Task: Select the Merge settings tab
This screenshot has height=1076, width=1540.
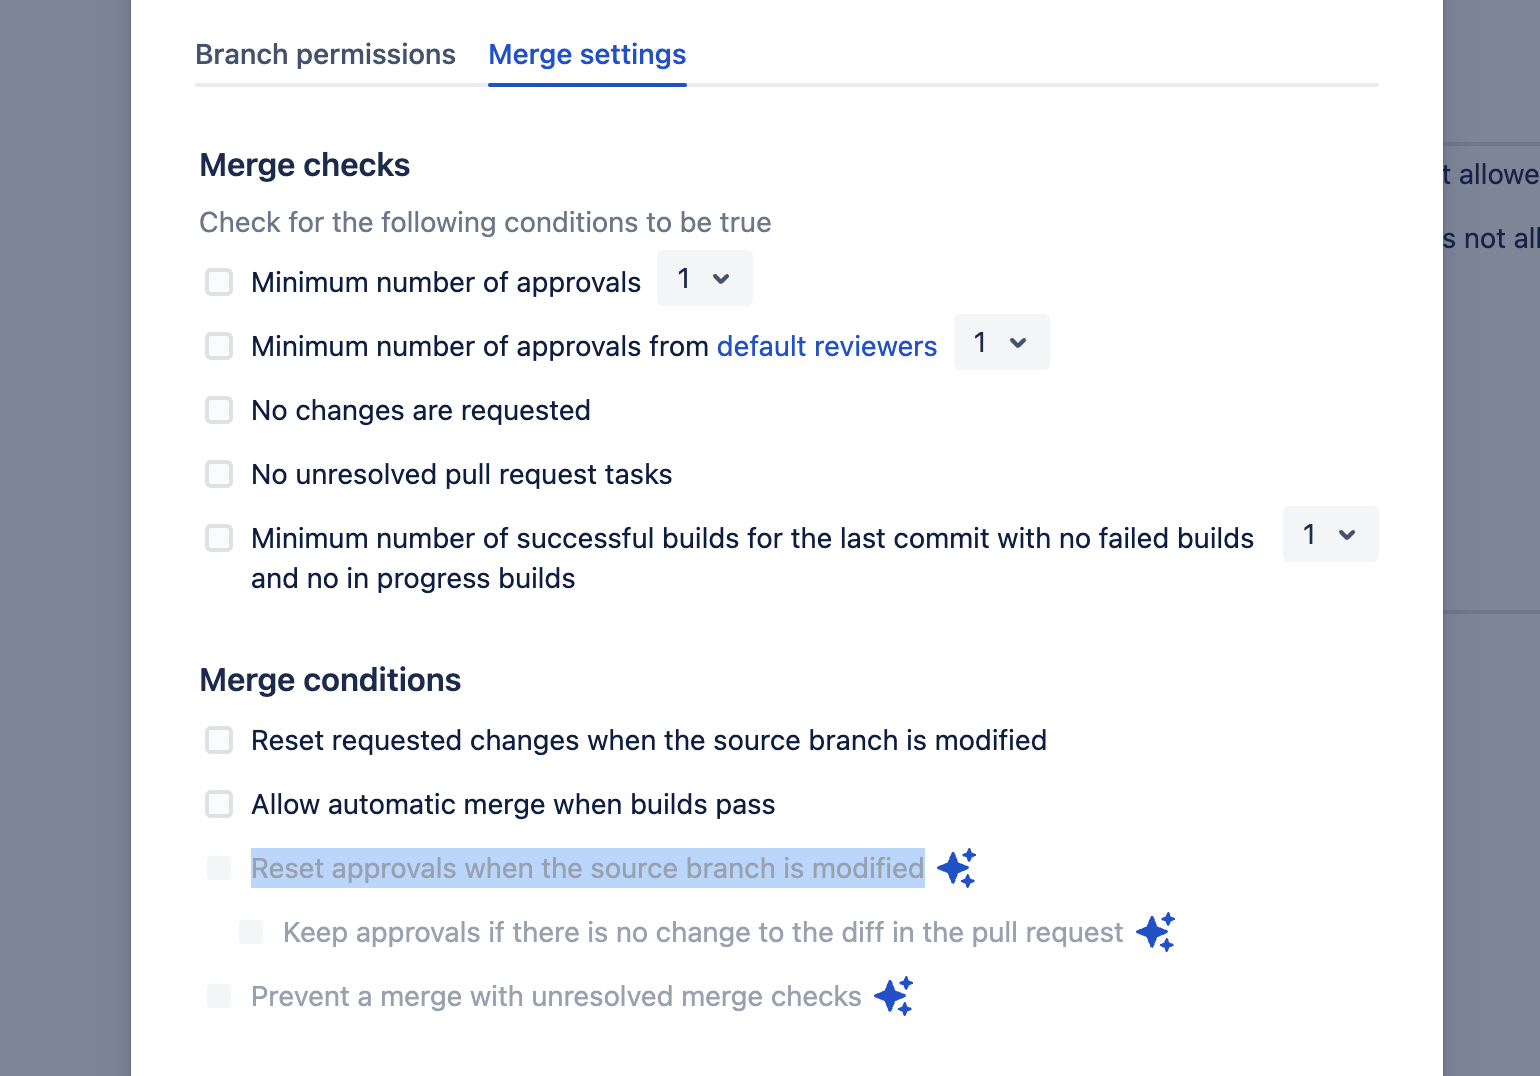Action: point(587,54)
